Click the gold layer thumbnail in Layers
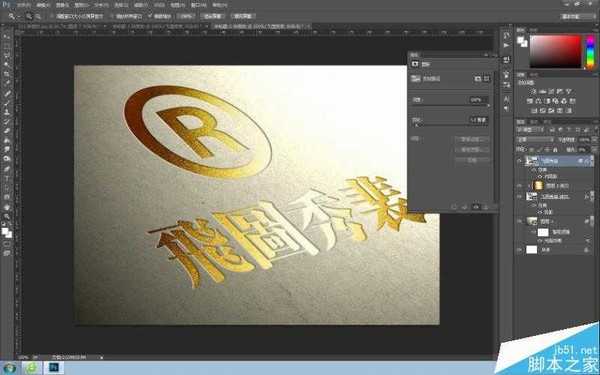Image resolution: width=600 pixels, height=375 pixels. pyautogui.click(x=538, y=186)
